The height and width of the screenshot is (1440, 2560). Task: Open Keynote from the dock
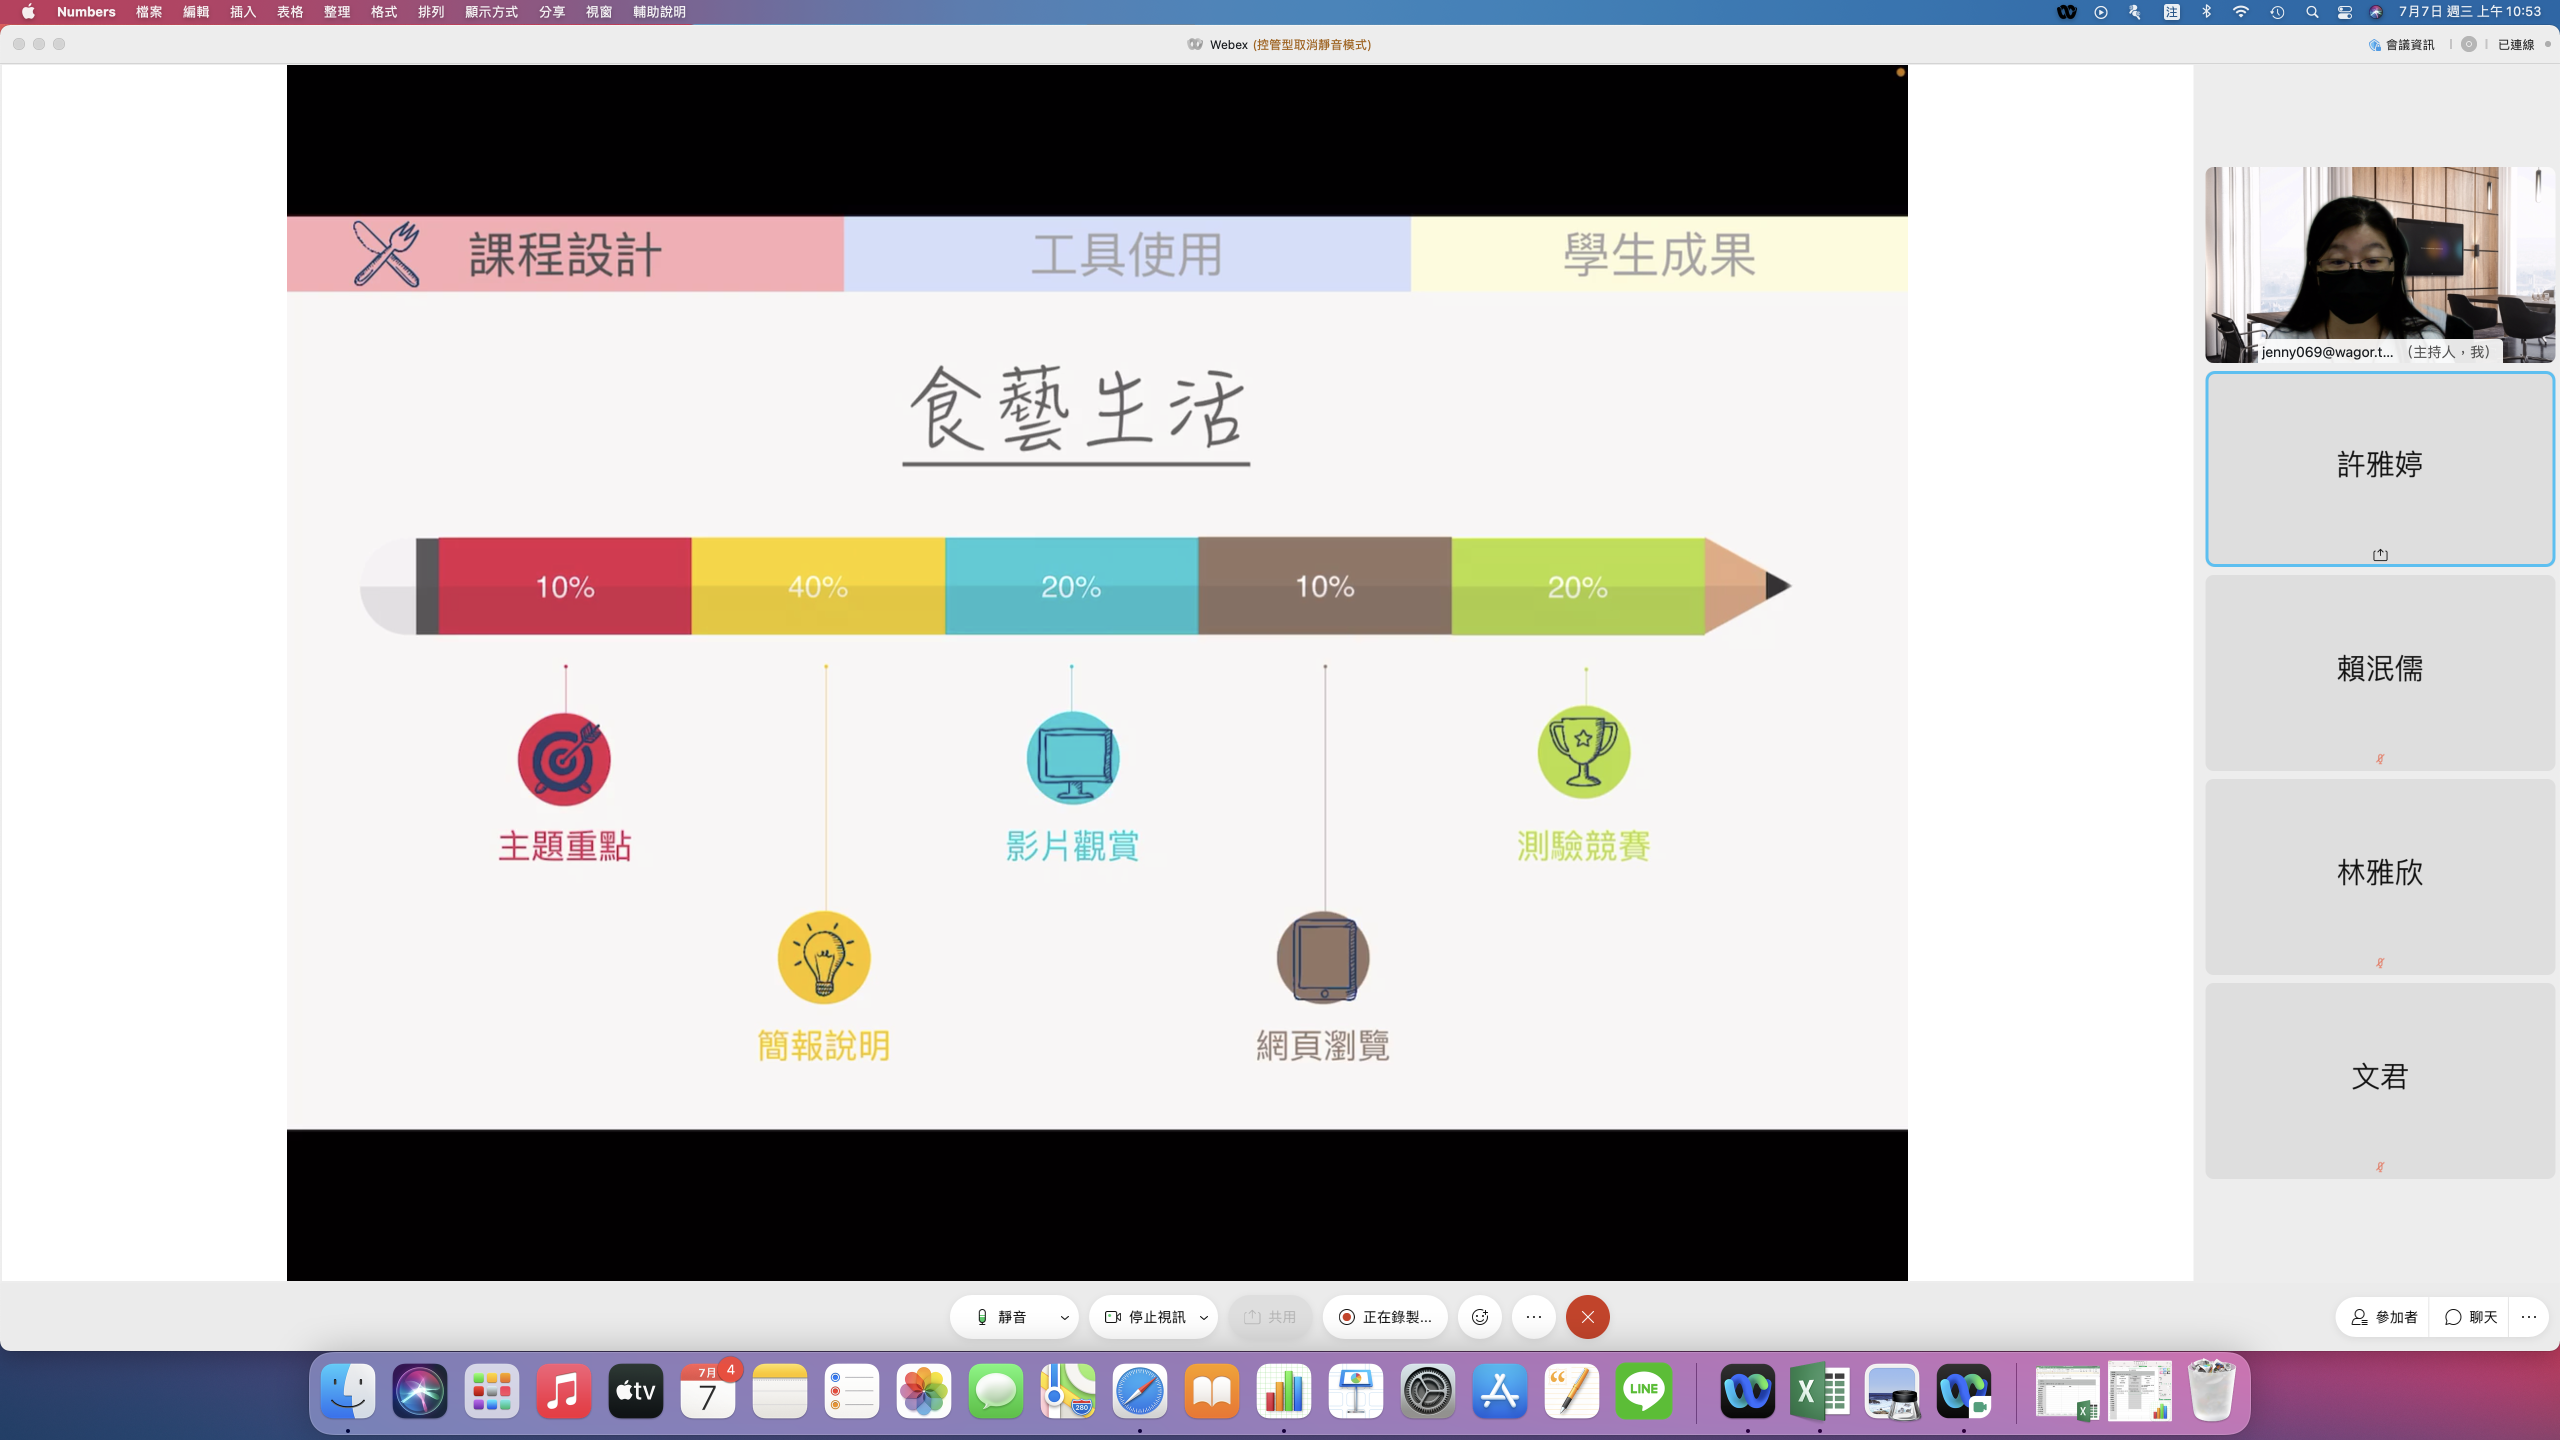pos(1355,1391)
